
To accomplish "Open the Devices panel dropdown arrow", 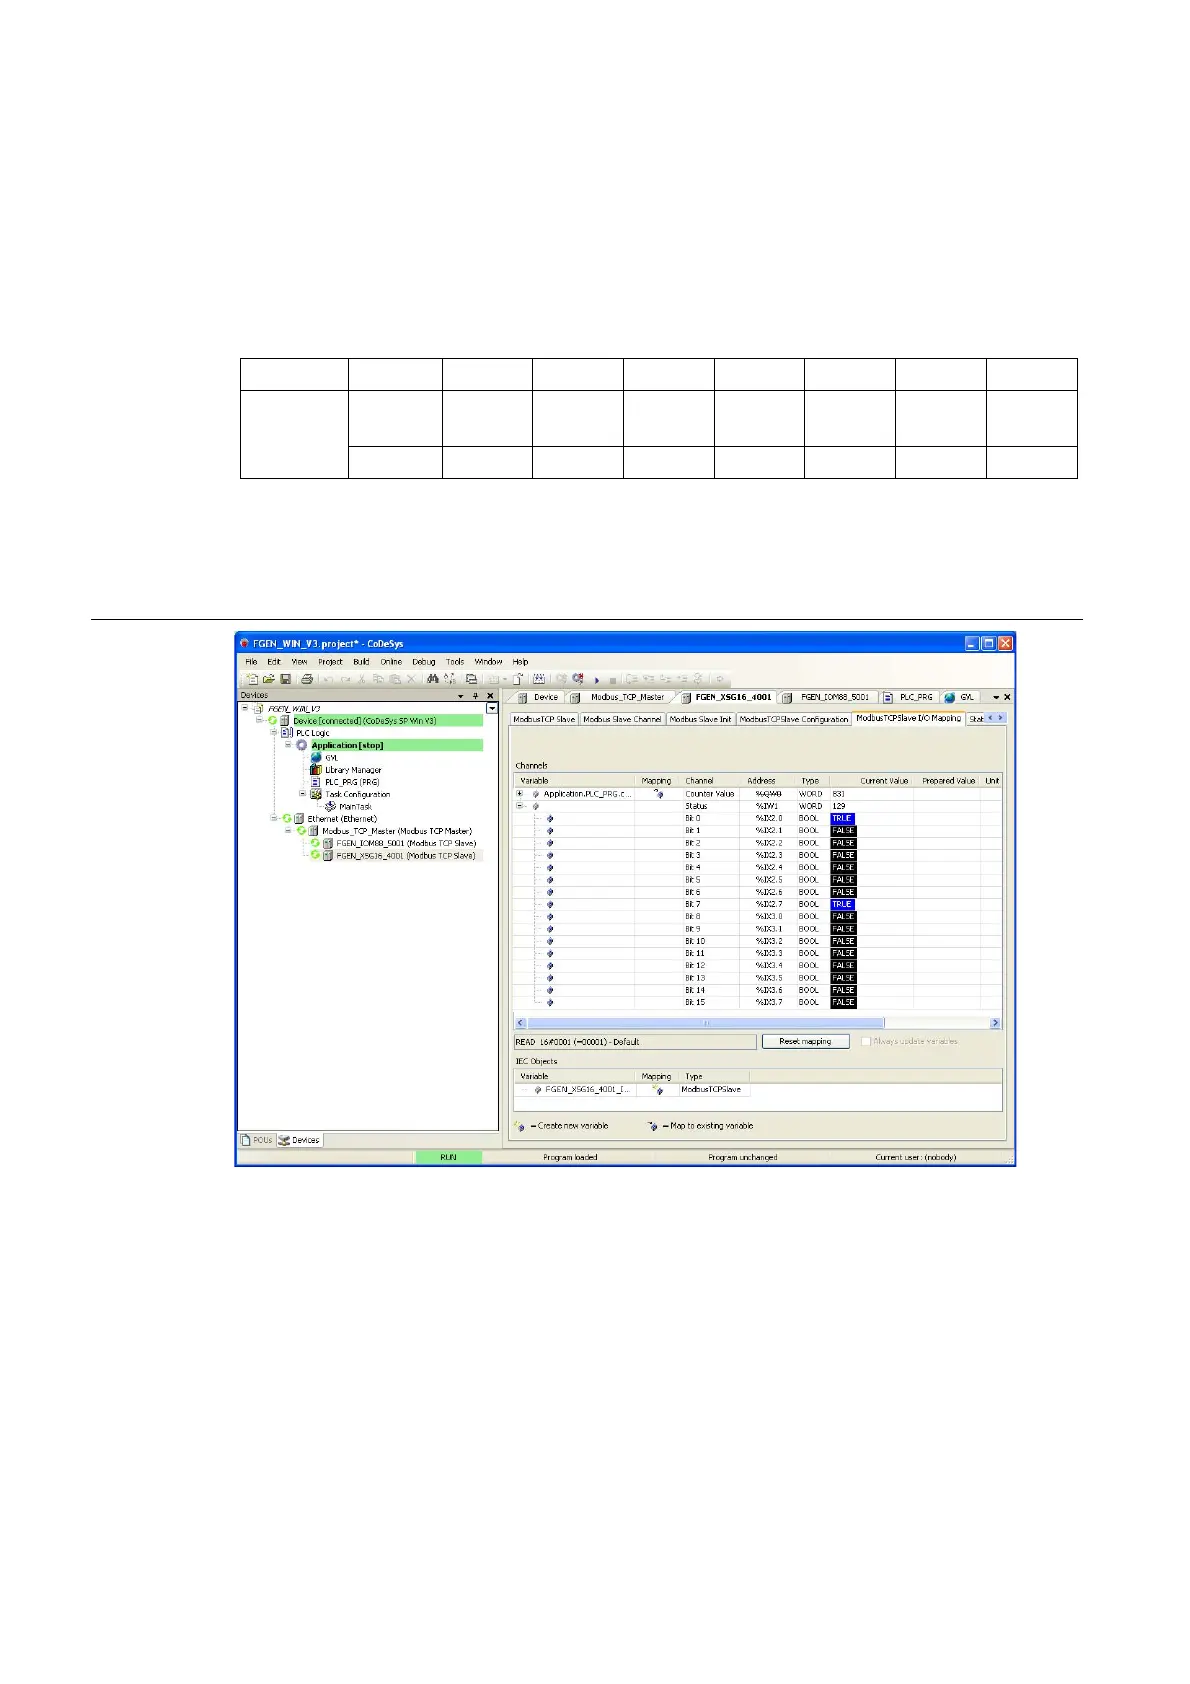I will [x=461, y=696].
